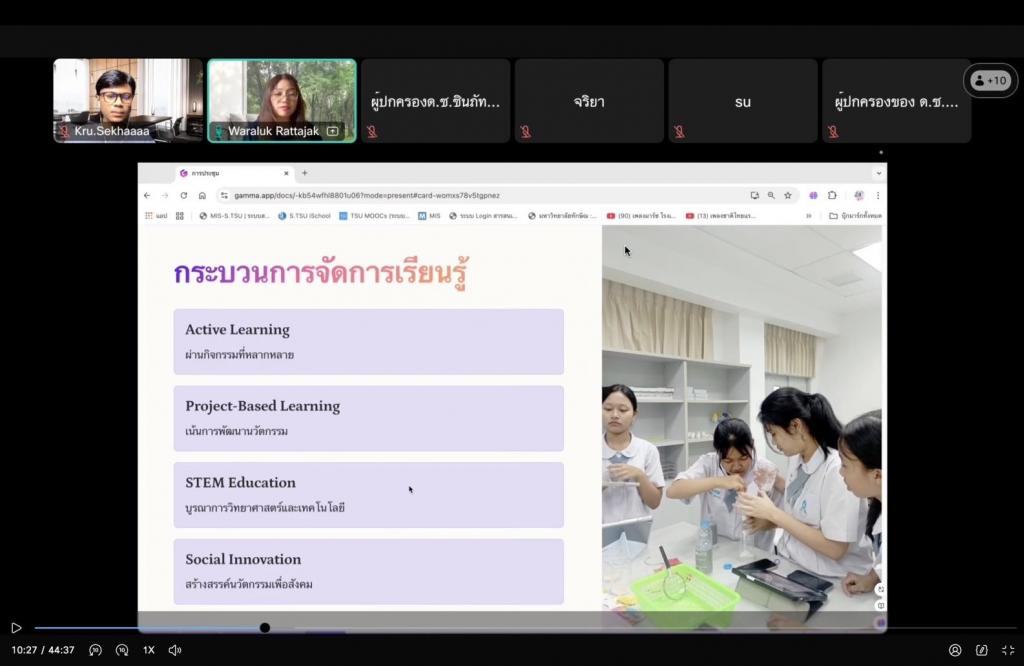1024x666 pixels.
Task: View site information icon in address bar
Action: [224, 195]
